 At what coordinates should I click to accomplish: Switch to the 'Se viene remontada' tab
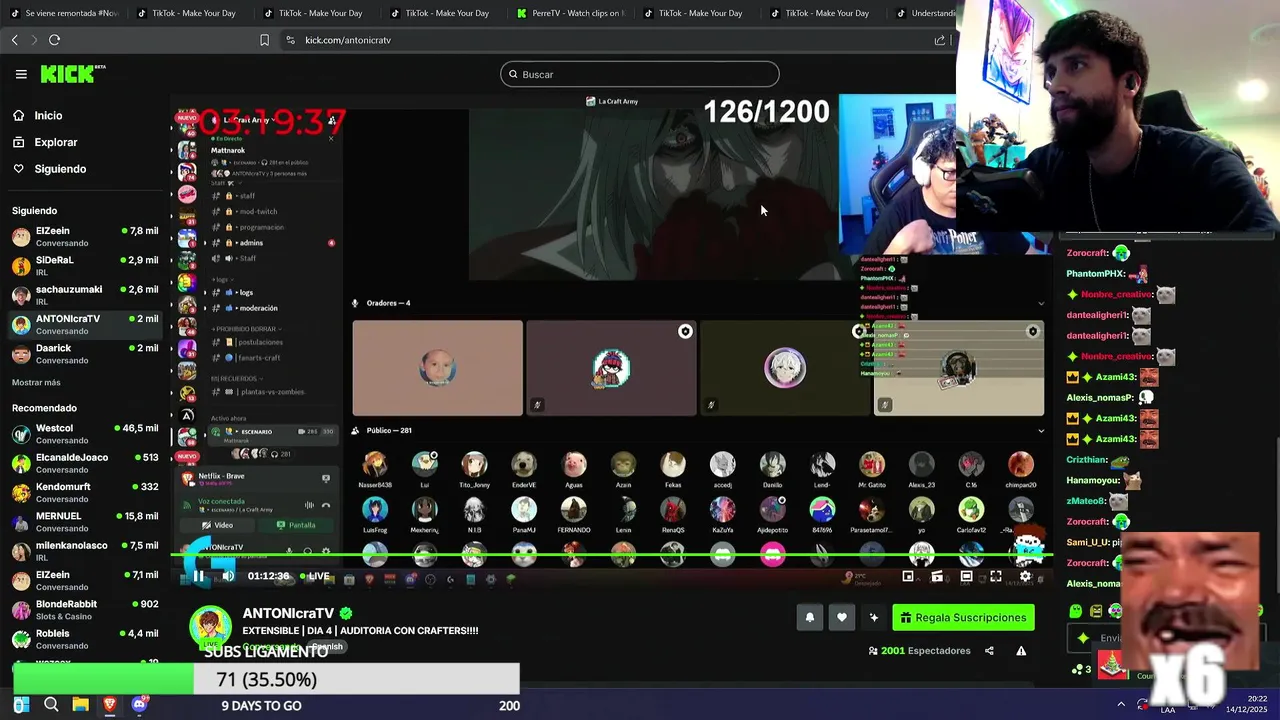click(63, 13)
